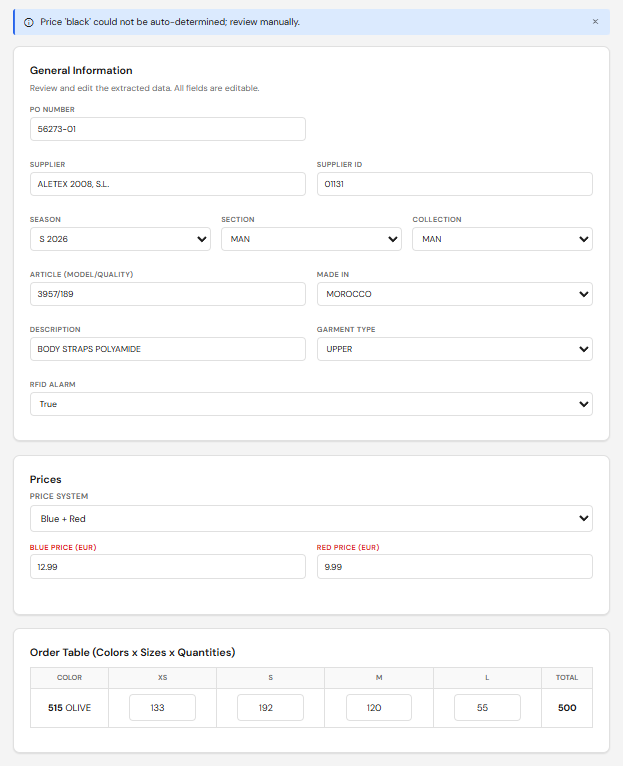
Task: Edit the XS quantity 133 for OLIVE
Action: pyautogui.click(x=162, y=707)
